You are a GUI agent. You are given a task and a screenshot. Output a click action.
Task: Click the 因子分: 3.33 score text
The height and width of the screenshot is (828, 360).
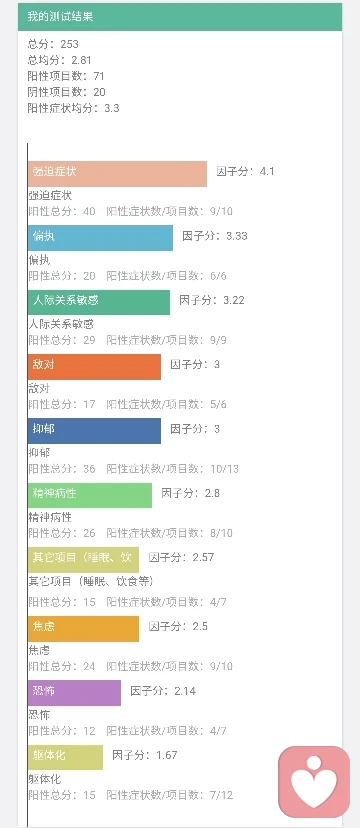point(215,236)
